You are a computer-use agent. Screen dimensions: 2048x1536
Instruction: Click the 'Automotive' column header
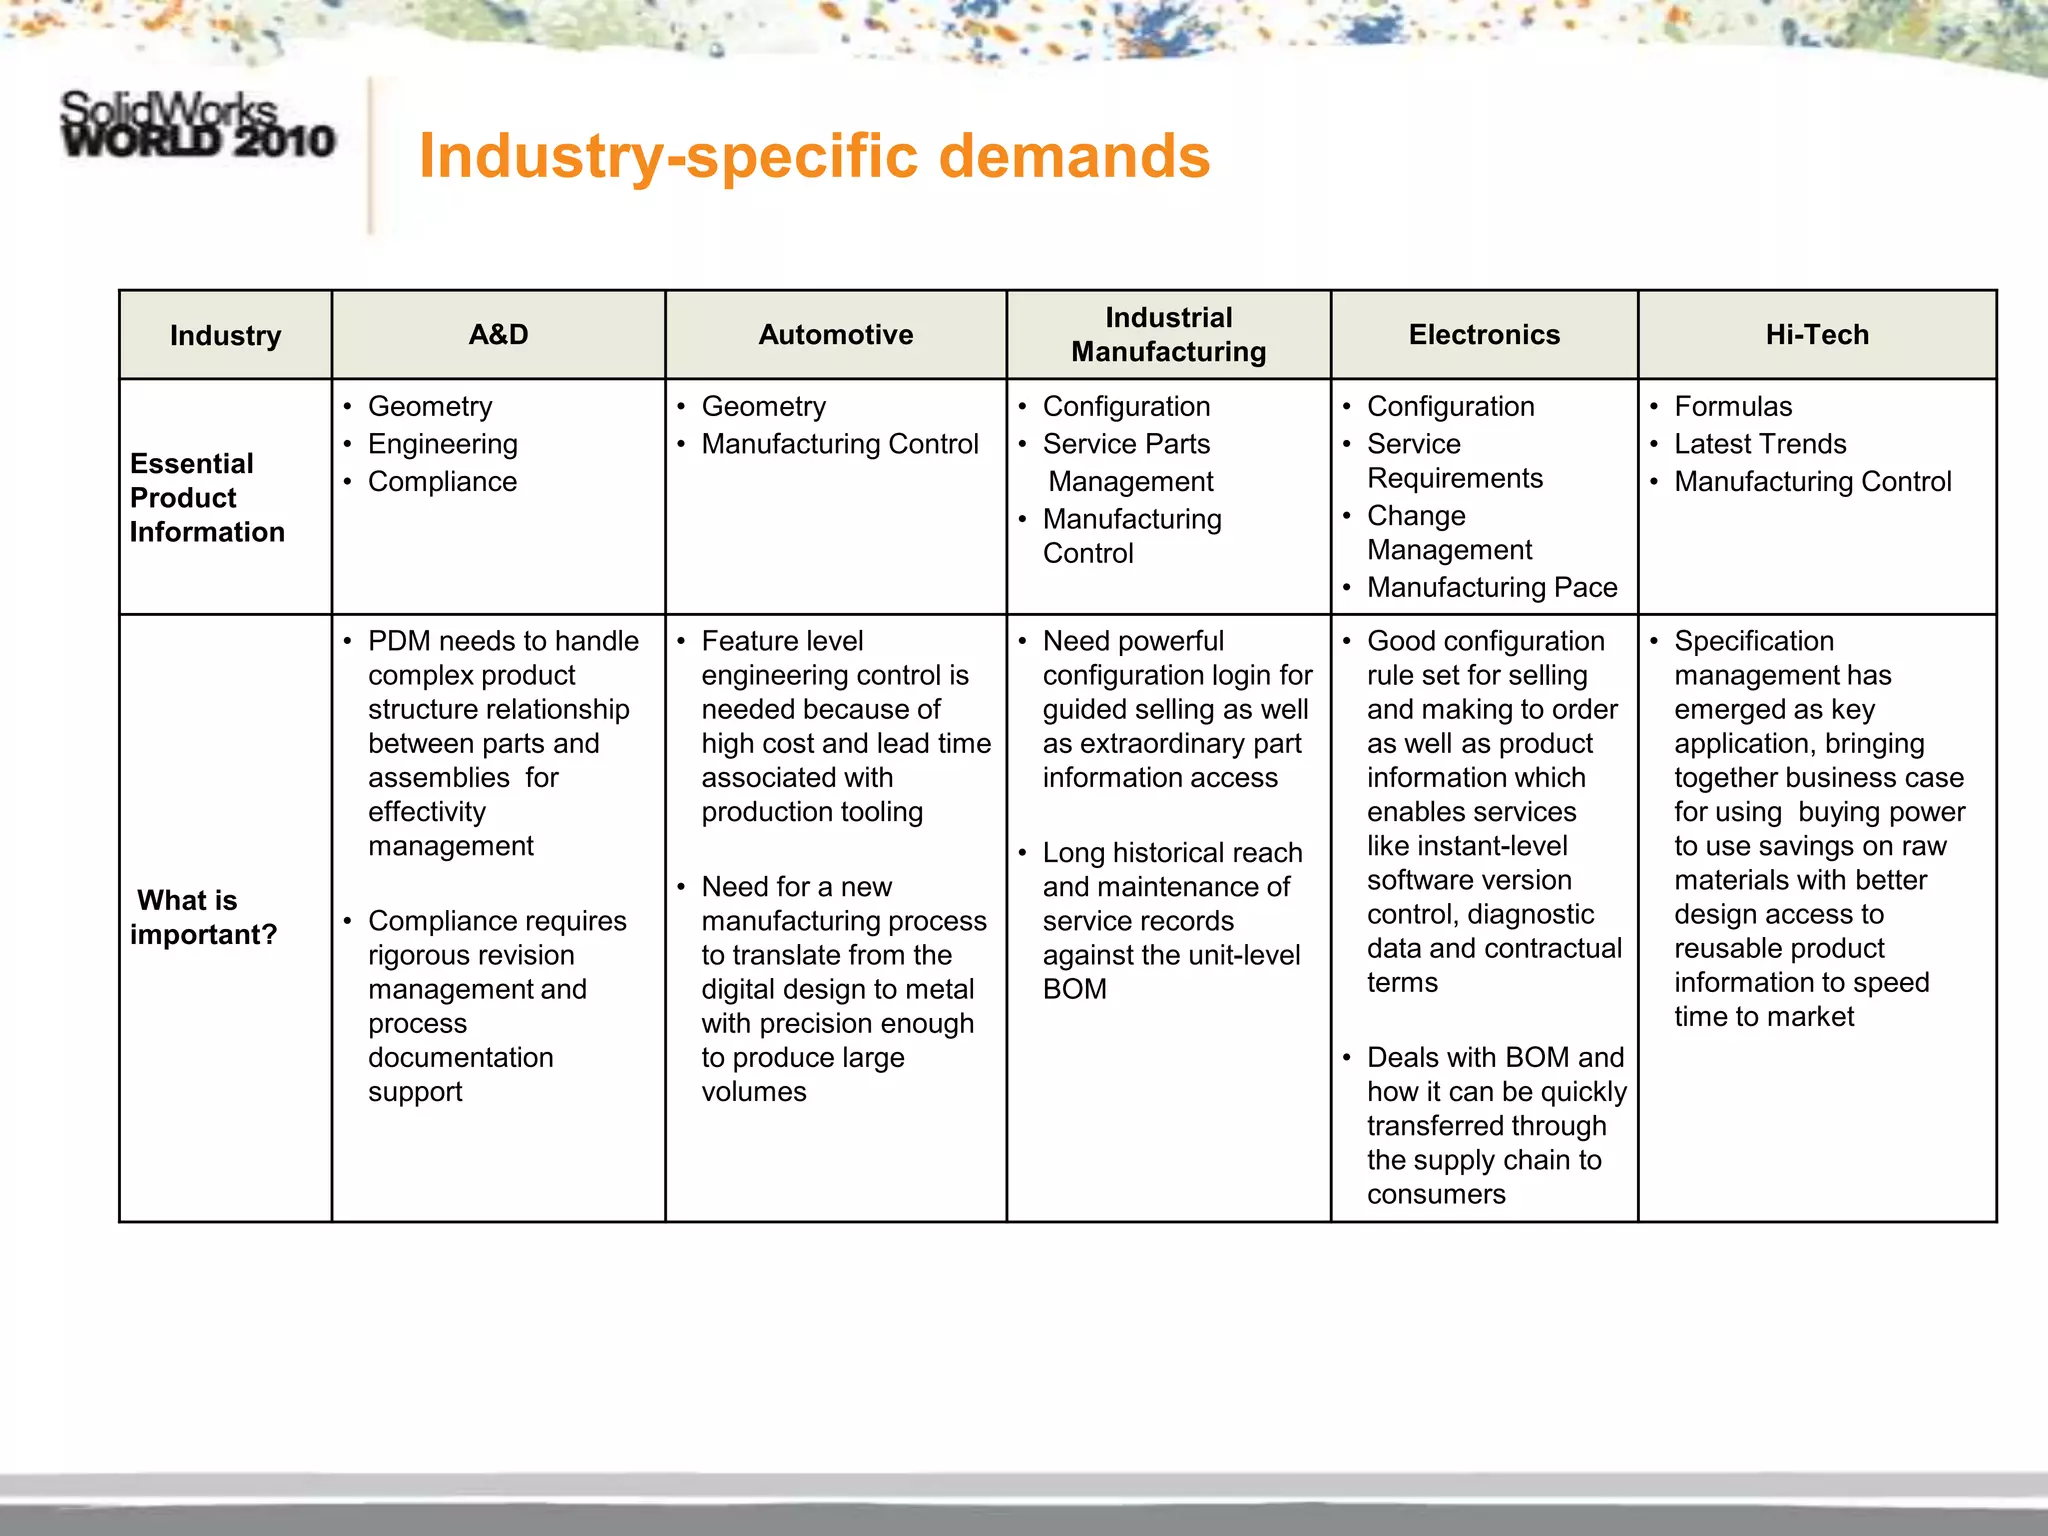836,335
